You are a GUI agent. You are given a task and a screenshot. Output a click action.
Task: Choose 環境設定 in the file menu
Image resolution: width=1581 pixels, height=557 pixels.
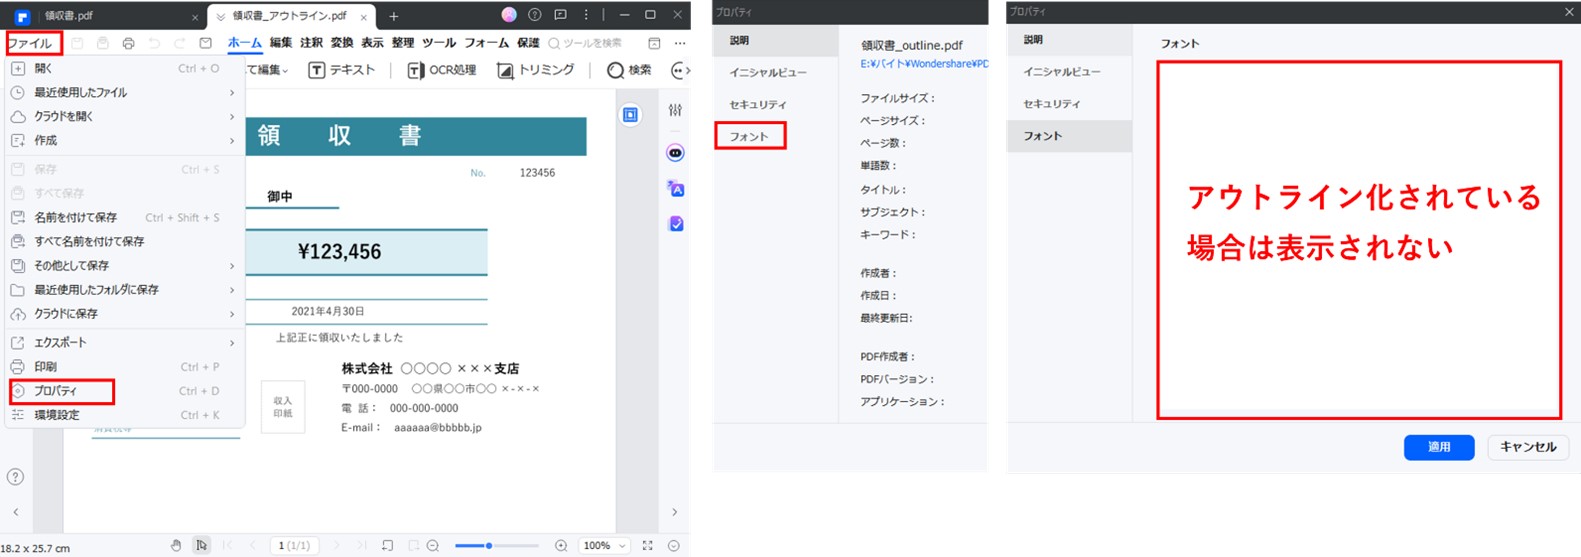click(x=125, y=415)
